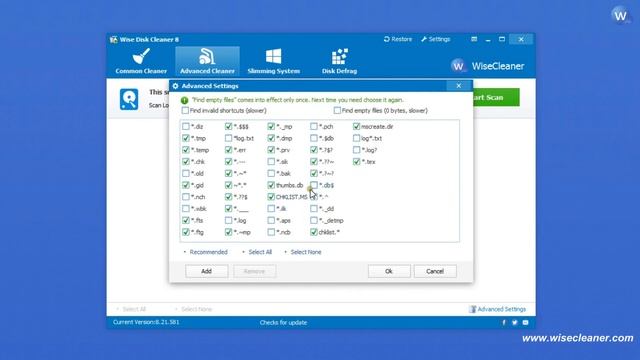The height and width of the screenshot is (360, 640).
Task: Toggle the *.$$$ checkbox
Action: [x=229, y=127]
